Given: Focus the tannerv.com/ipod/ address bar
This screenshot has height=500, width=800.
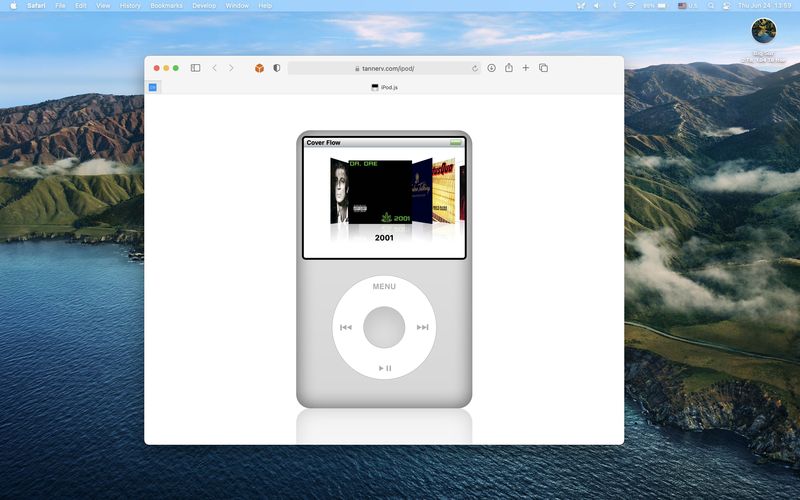Looking at the screenshot, I should pyautogui.click(x=384, y=68).
